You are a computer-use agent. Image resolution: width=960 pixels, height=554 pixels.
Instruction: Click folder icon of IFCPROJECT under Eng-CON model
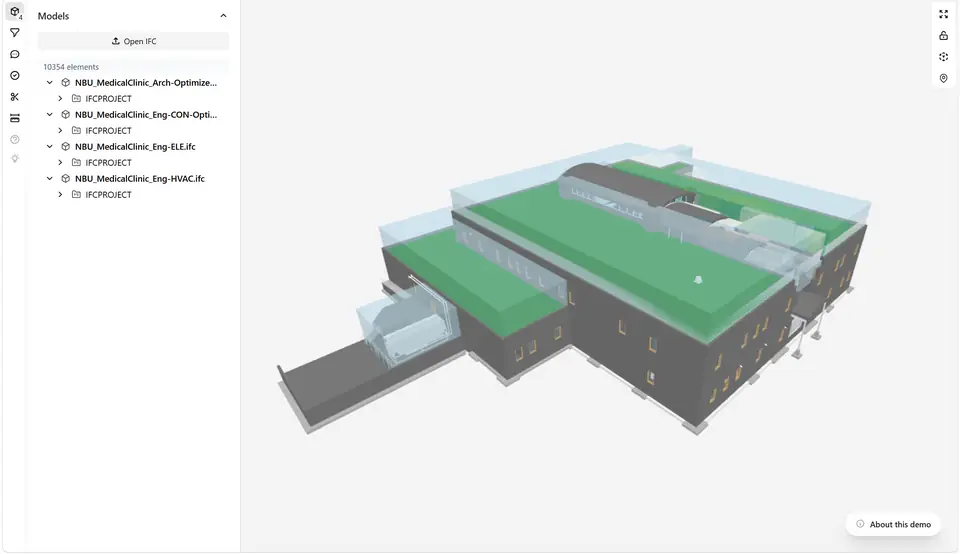click(x=77, y=130)
